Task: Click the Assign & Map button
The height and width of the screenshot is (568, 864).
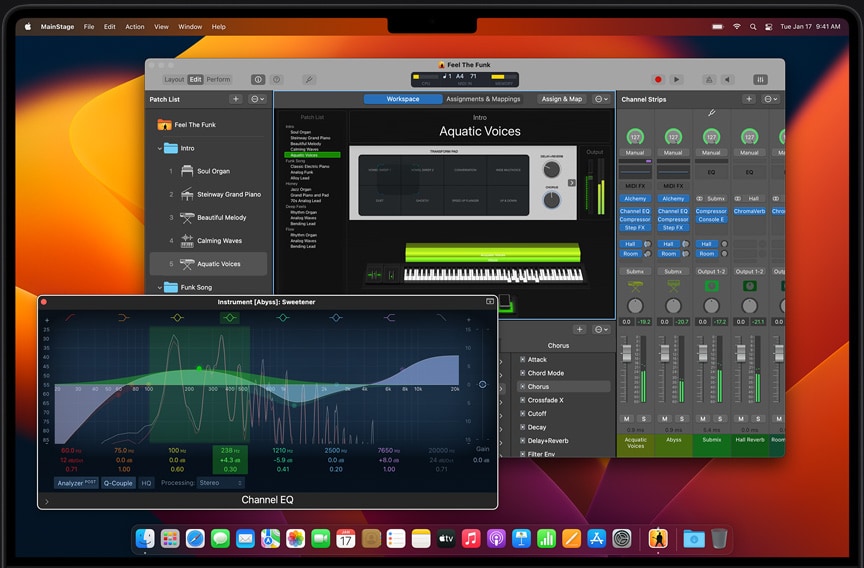Action: click(x=561, y=99)
